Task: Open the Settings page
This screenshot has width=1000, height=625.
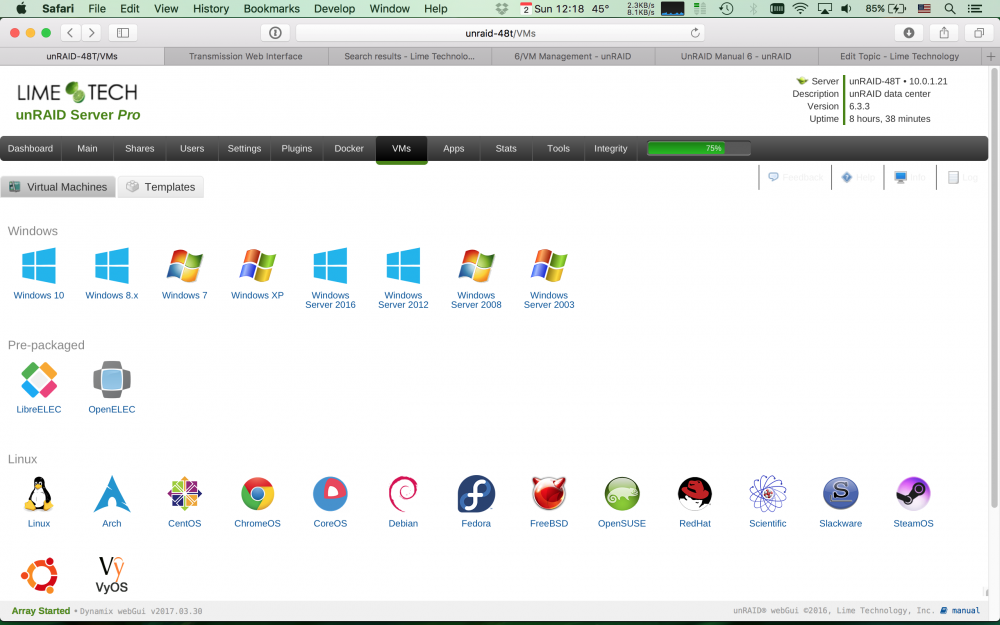Action: 244,149
